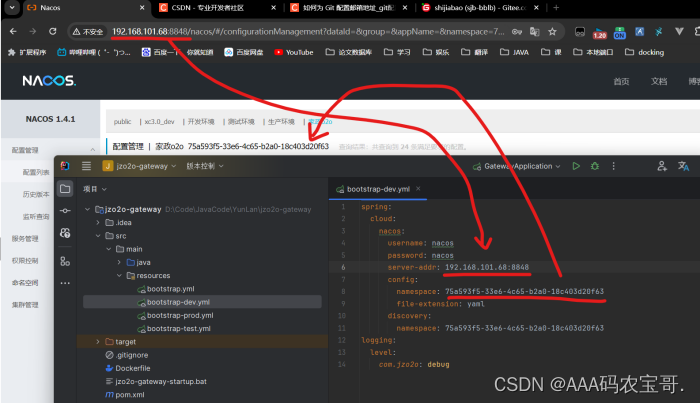The image size is (700, 404).
Task: Open the translate page icon
Action: click(534, 32)
